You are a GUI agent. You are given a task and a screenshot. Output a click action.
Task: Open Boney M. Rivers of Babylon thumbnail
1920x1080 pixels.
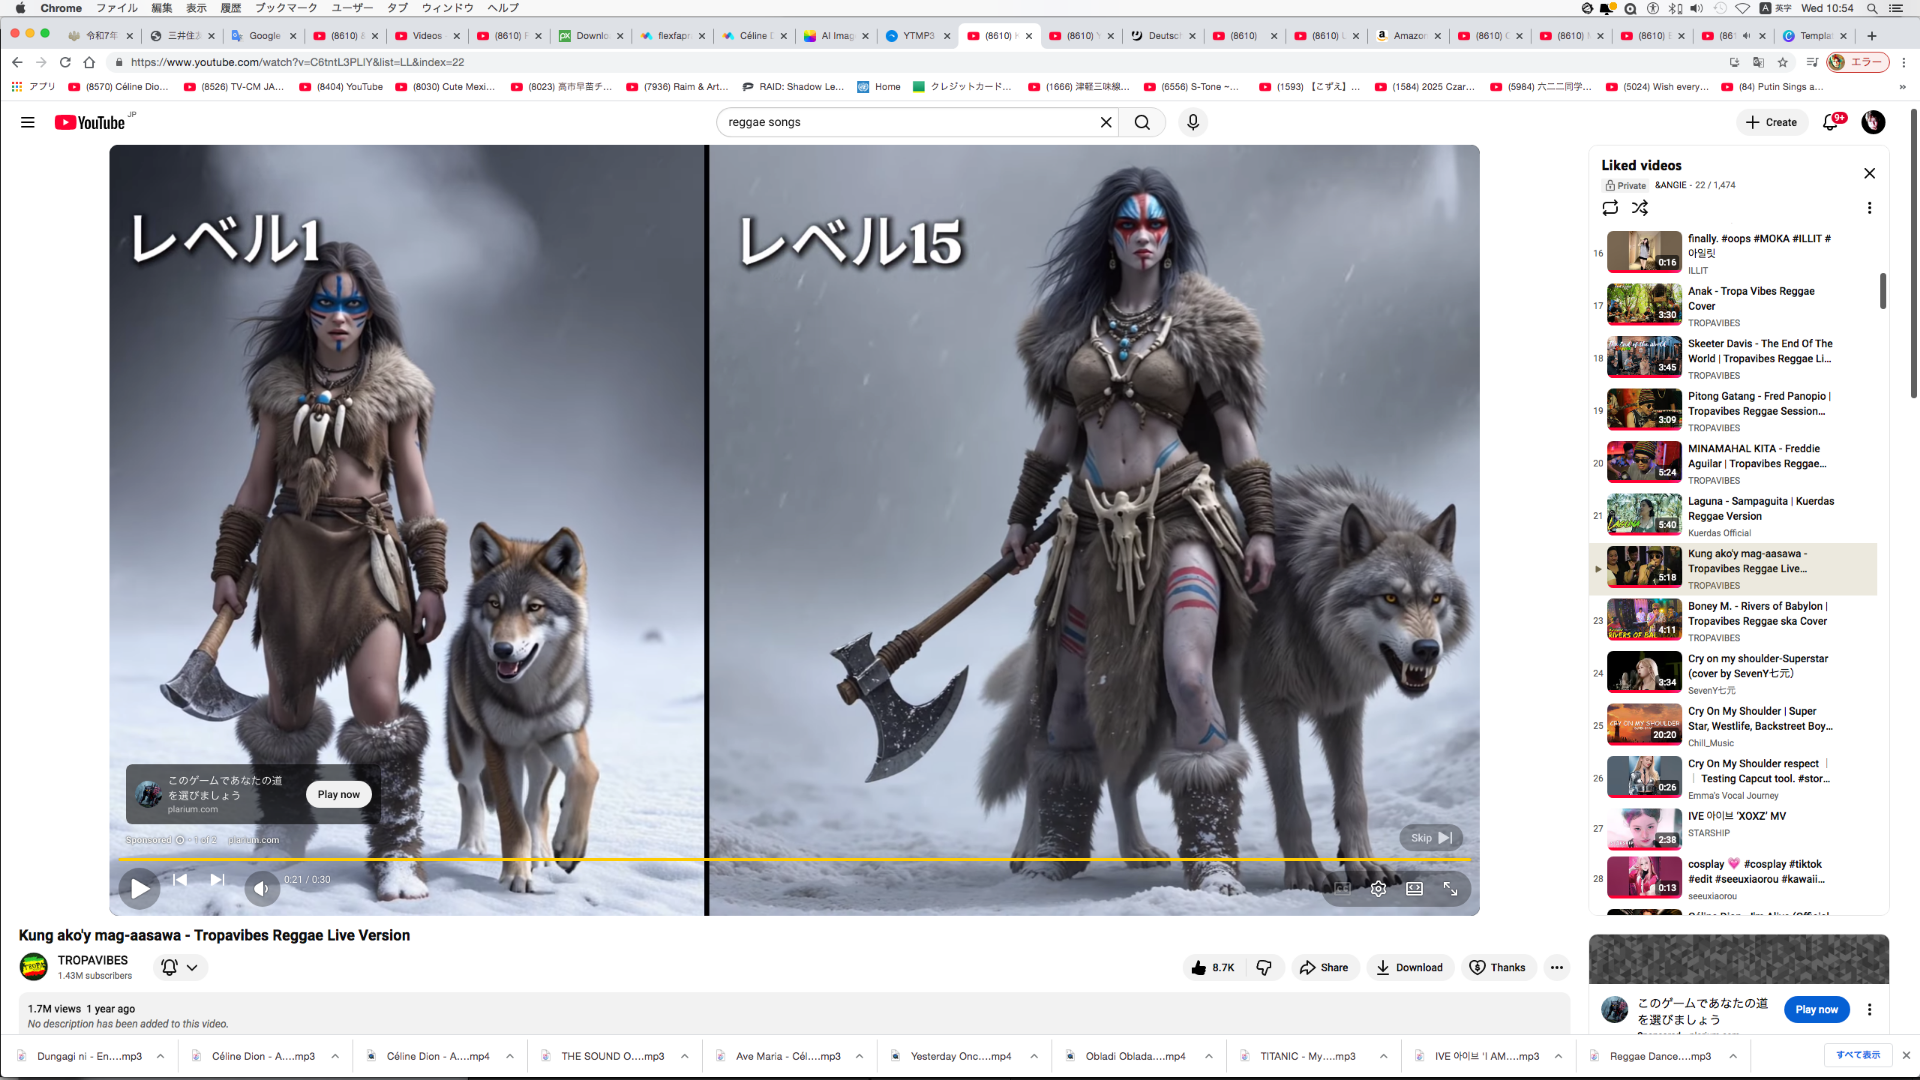click(1643, 620)
